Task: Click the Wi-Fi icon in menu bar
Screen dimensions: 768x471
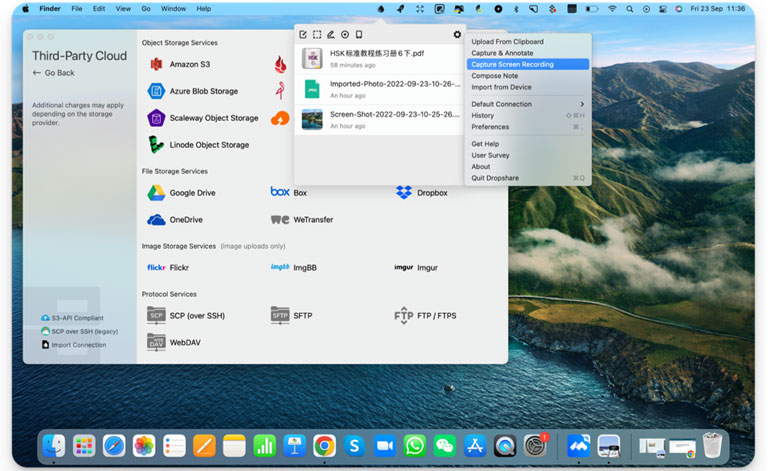Action: (612, 9)
